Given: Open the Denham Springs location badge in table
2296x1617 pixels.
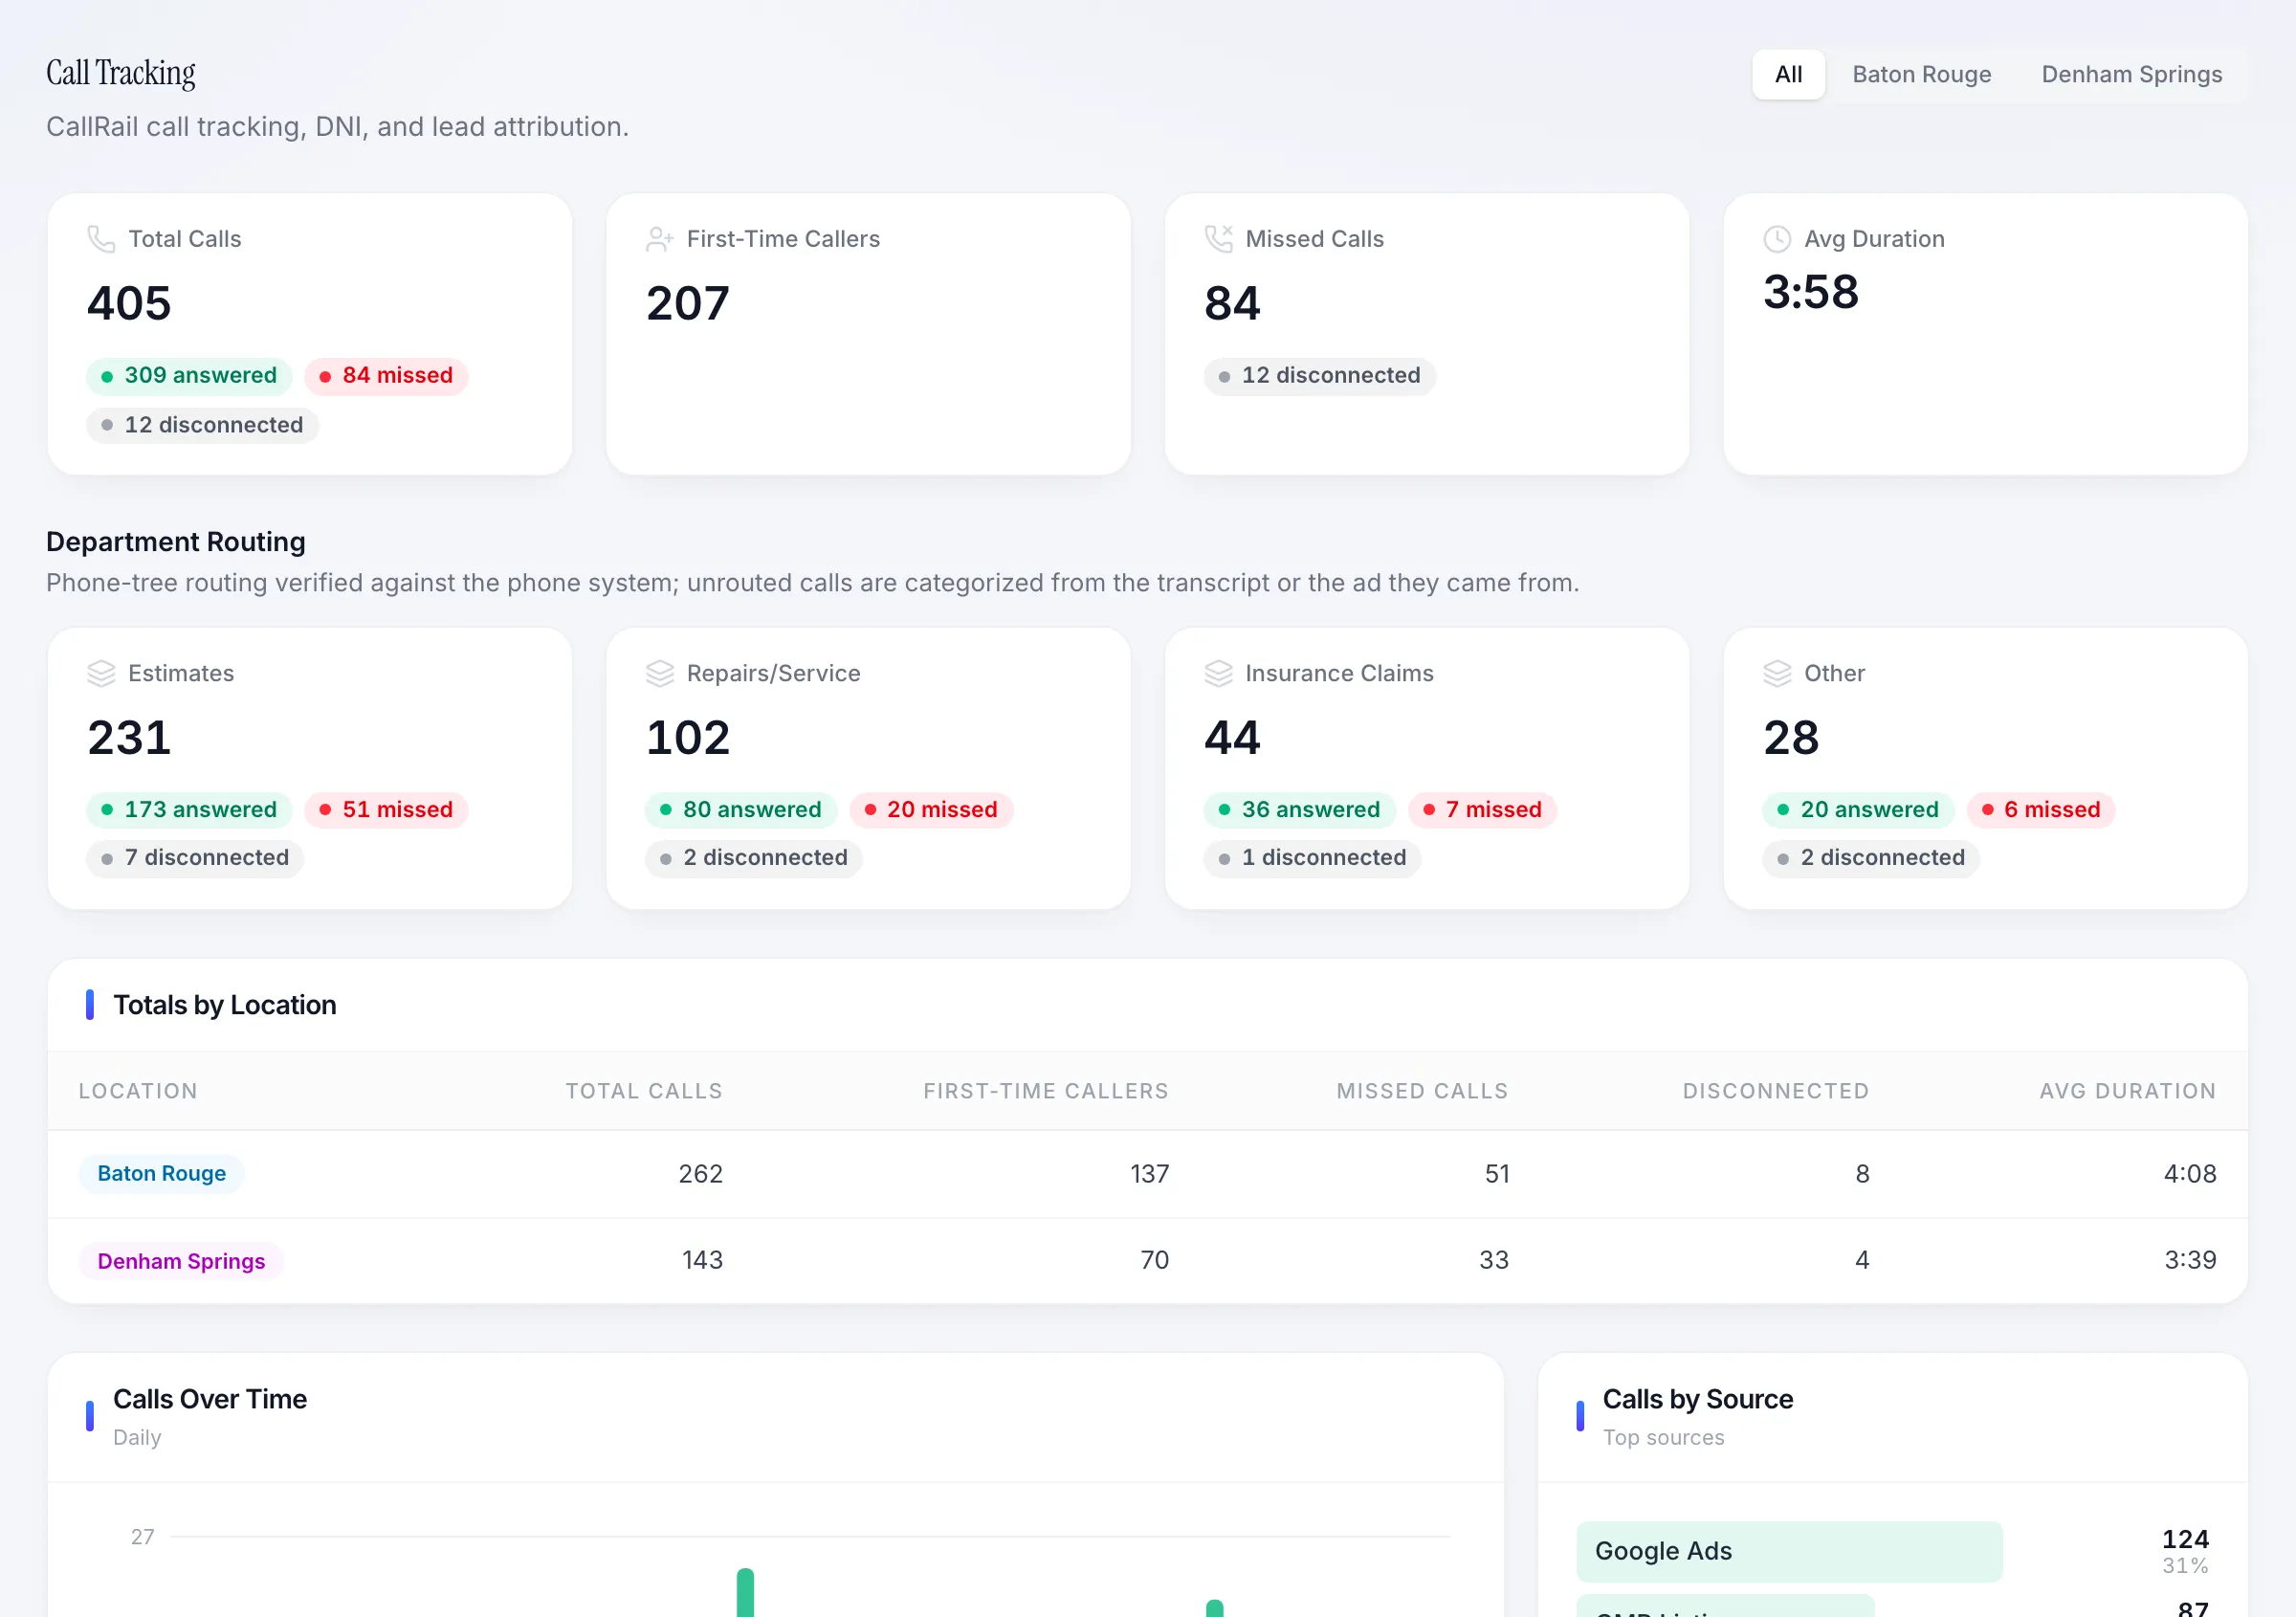Looking at the screenshot, I should [181, 1261].
